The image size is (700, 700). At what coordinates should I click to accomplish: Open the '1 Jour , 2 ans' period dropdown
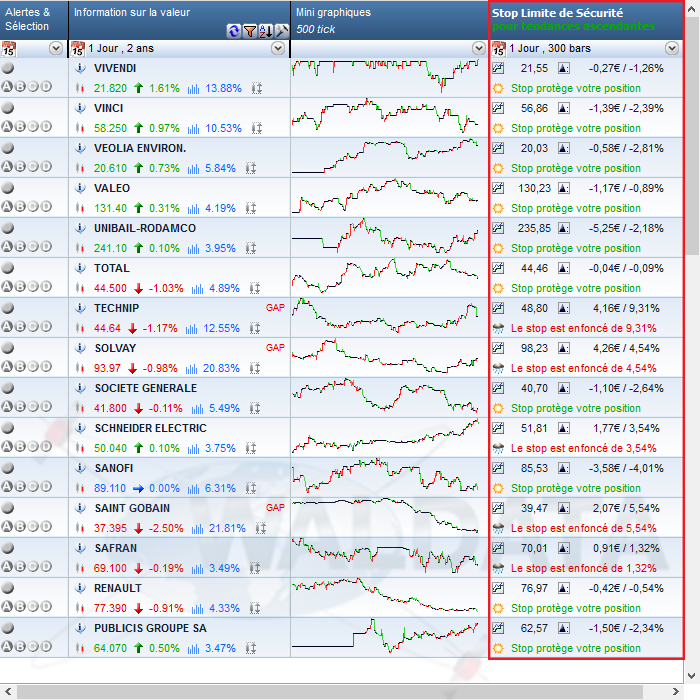278,48
